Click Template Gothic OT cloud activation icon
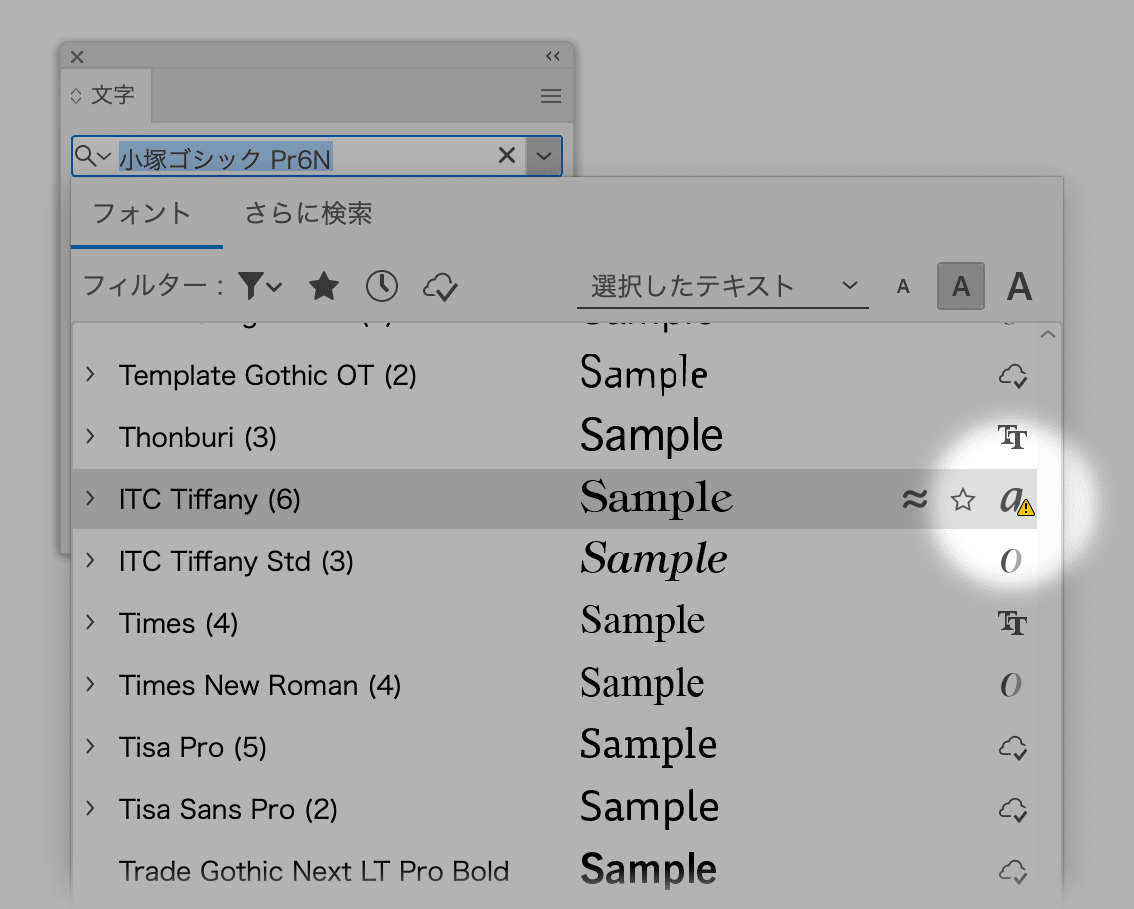Image resolution: width=1134 pixels, height=909 pixels. point(1013,376)
